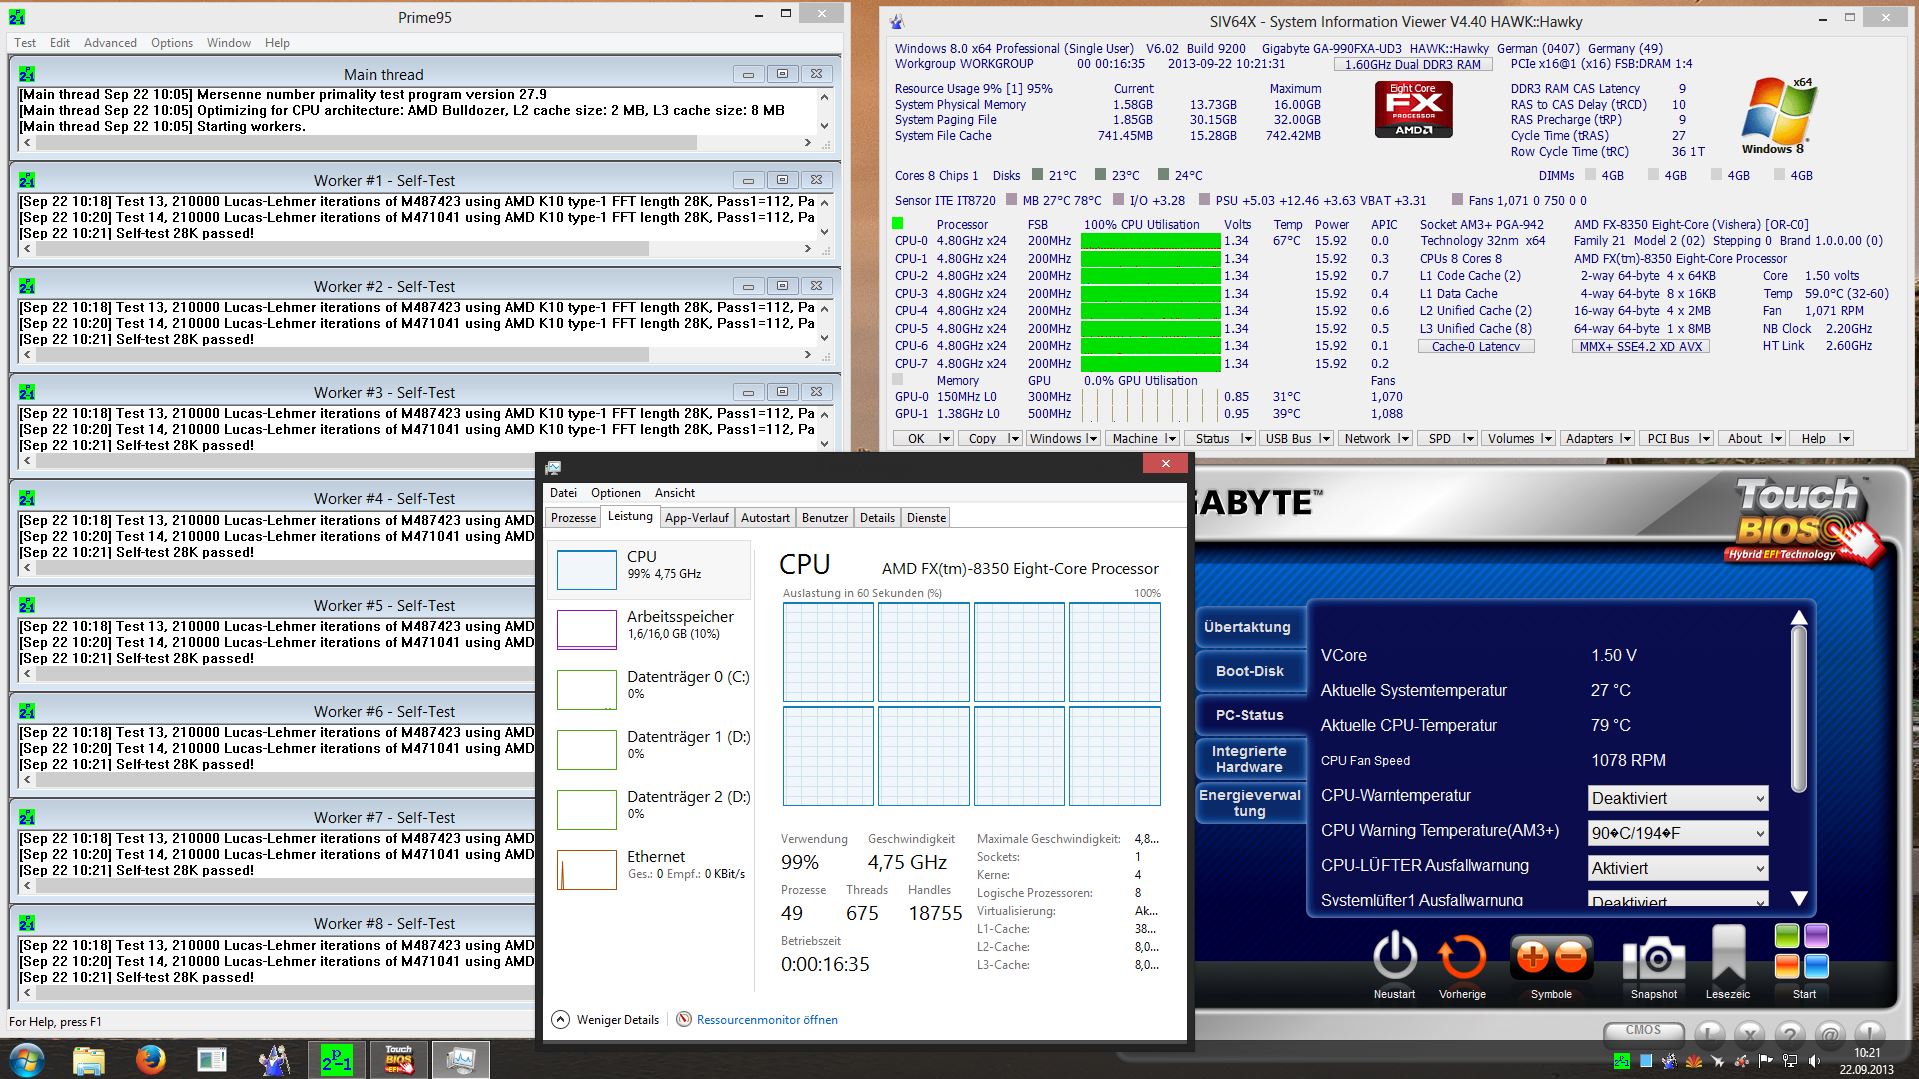
Task: Click the CMOS button in Touch BIOS
Action: coord(1643,1031)
